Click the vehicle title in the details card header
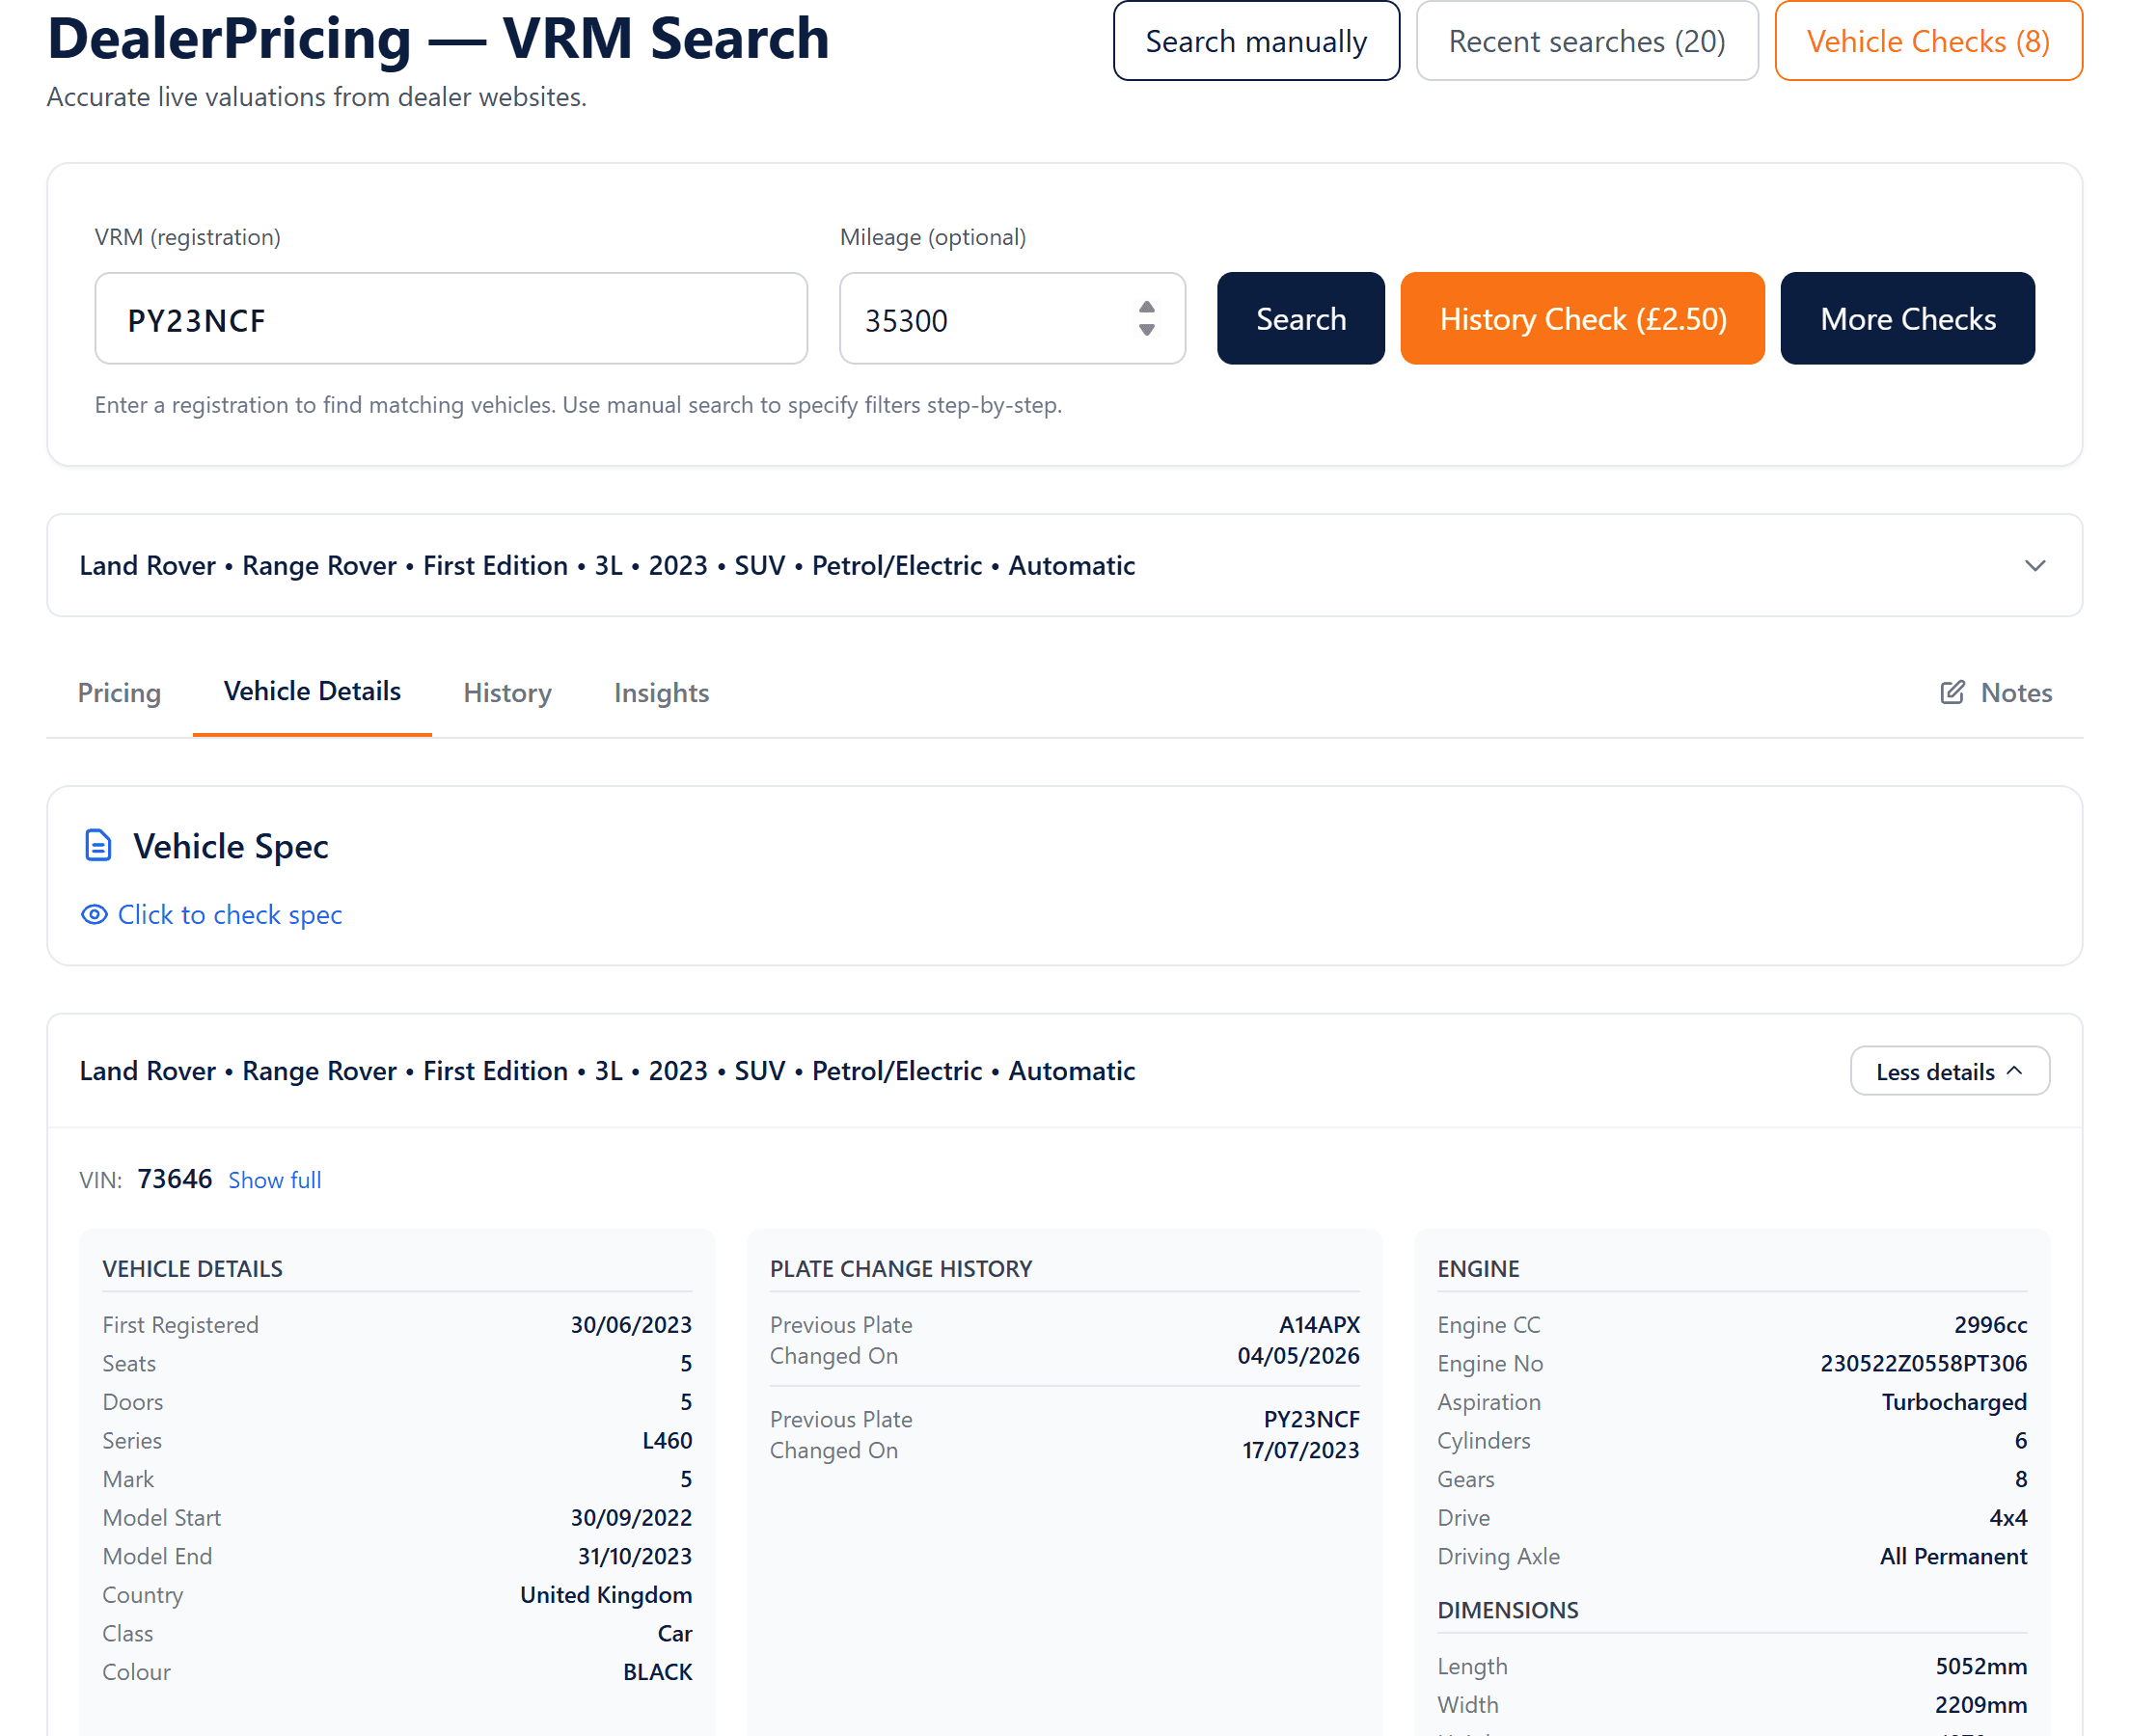This screenshot has height=1736, width=2130. point(607,1071)
